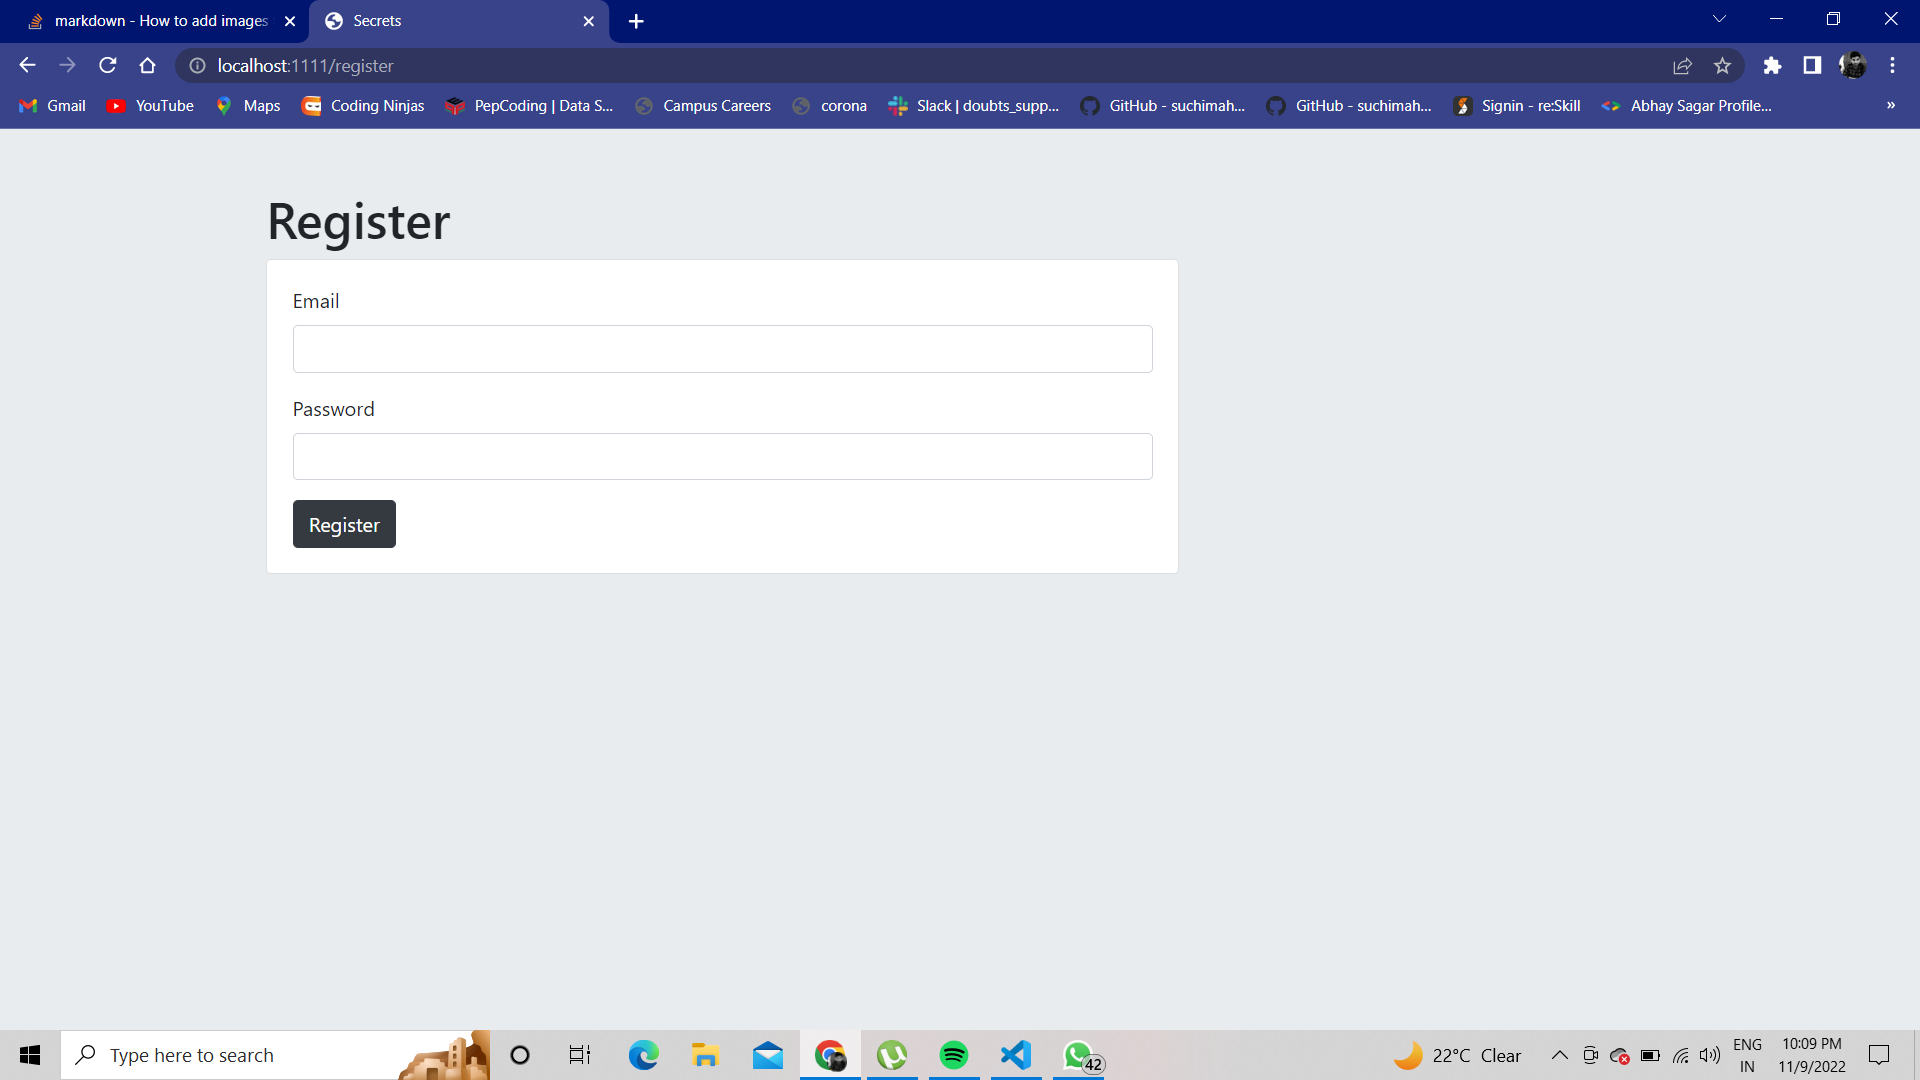Open the Signin re:Skill bookmark
The image size is (1920, 1080).
[x=1518, y=106]
